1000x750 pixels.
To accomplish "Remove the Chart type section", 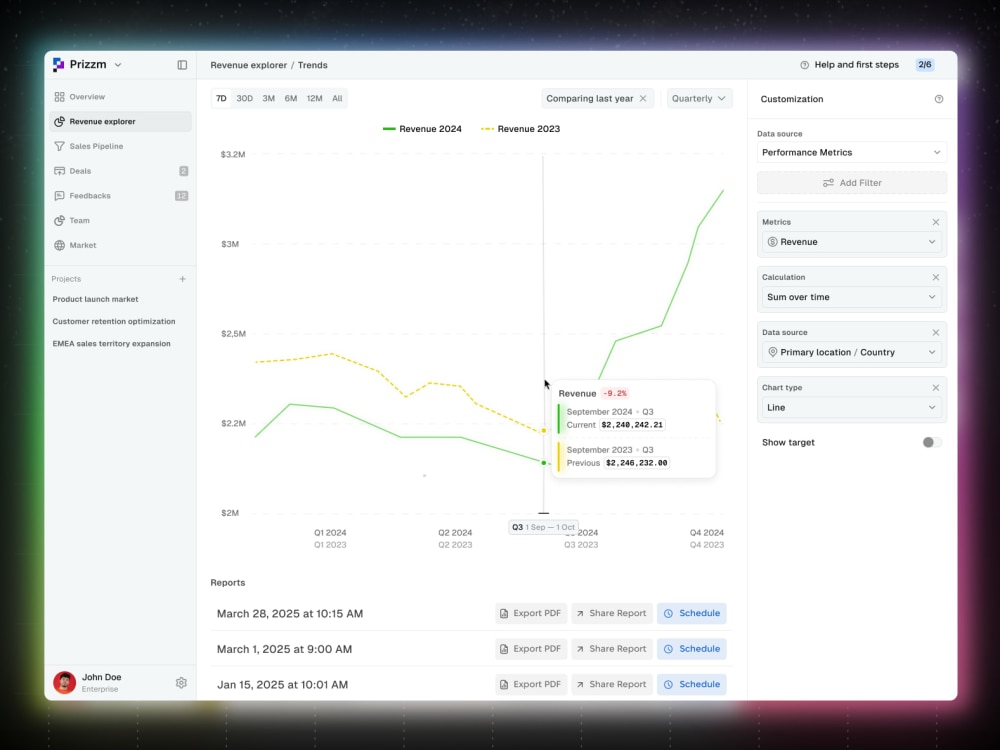I will [x=936, y=388].
